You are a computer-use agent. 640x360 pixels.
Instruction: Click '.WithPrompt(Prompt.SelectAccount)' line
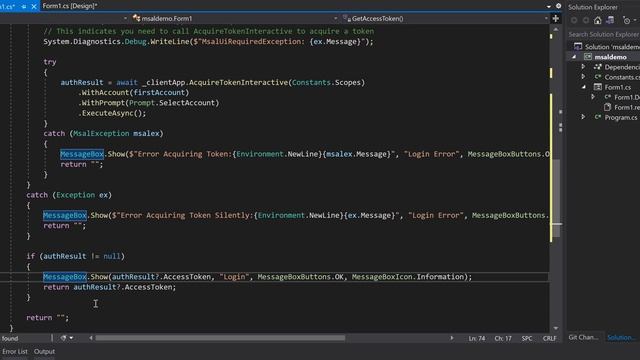[x=149, y=103]
